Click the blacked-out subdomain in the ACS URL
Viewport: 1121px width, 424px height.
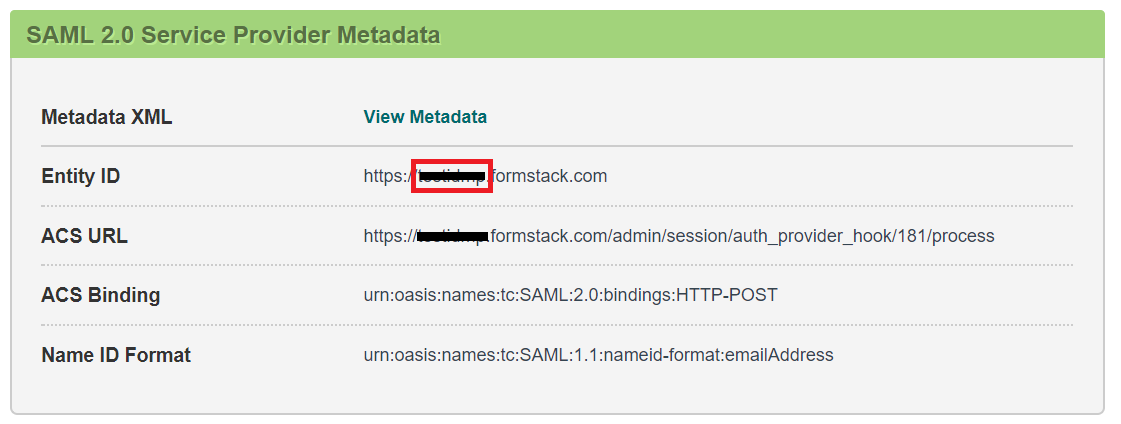(451, 237)
